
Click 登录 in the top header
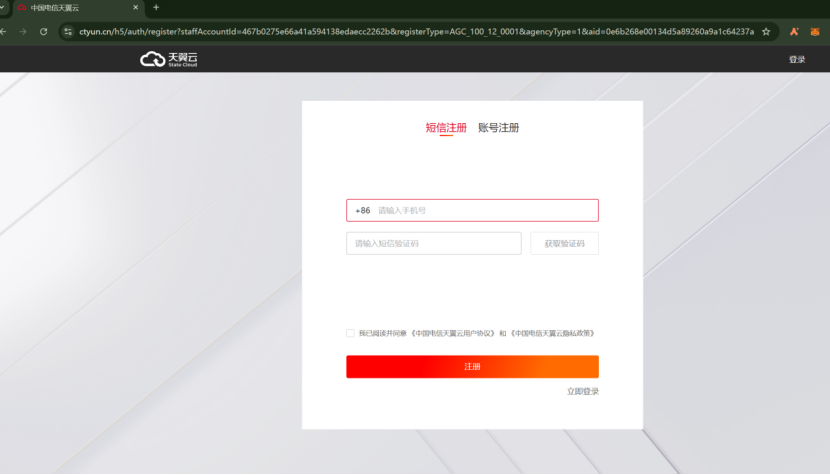click(797, 59)
